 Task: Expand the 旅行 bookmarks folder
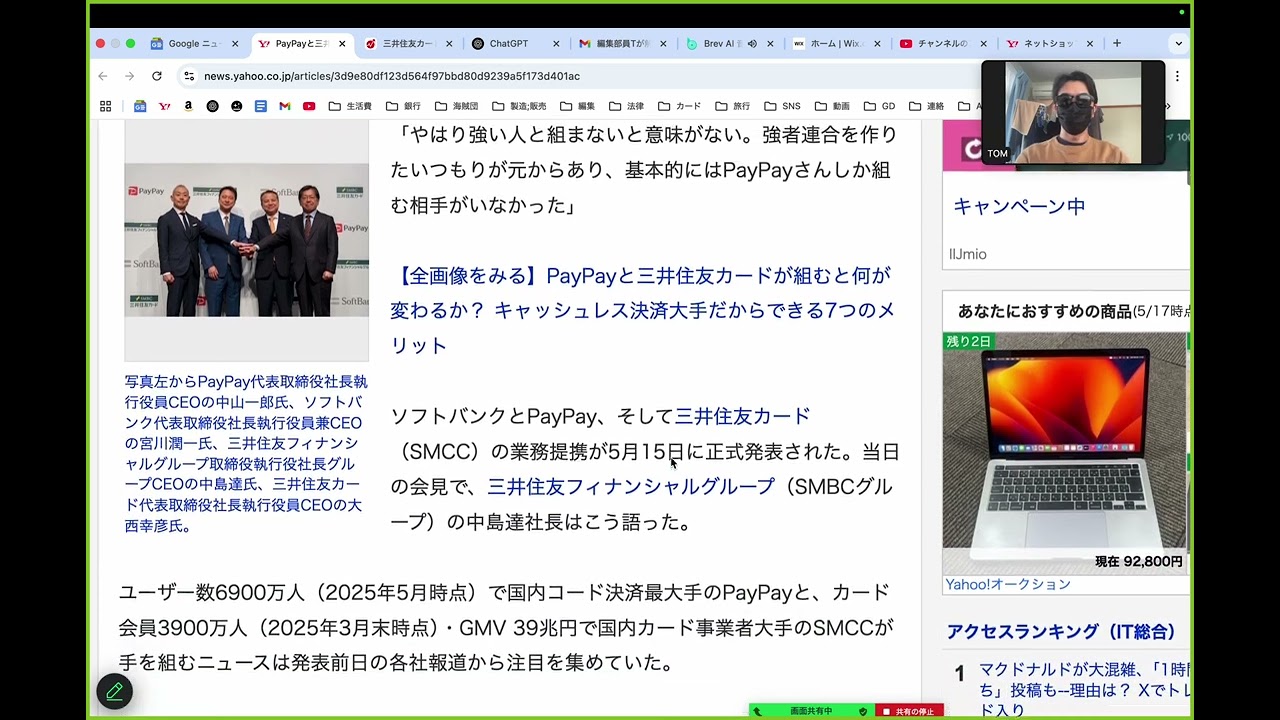pyautogui.click(x=731, y=106)
